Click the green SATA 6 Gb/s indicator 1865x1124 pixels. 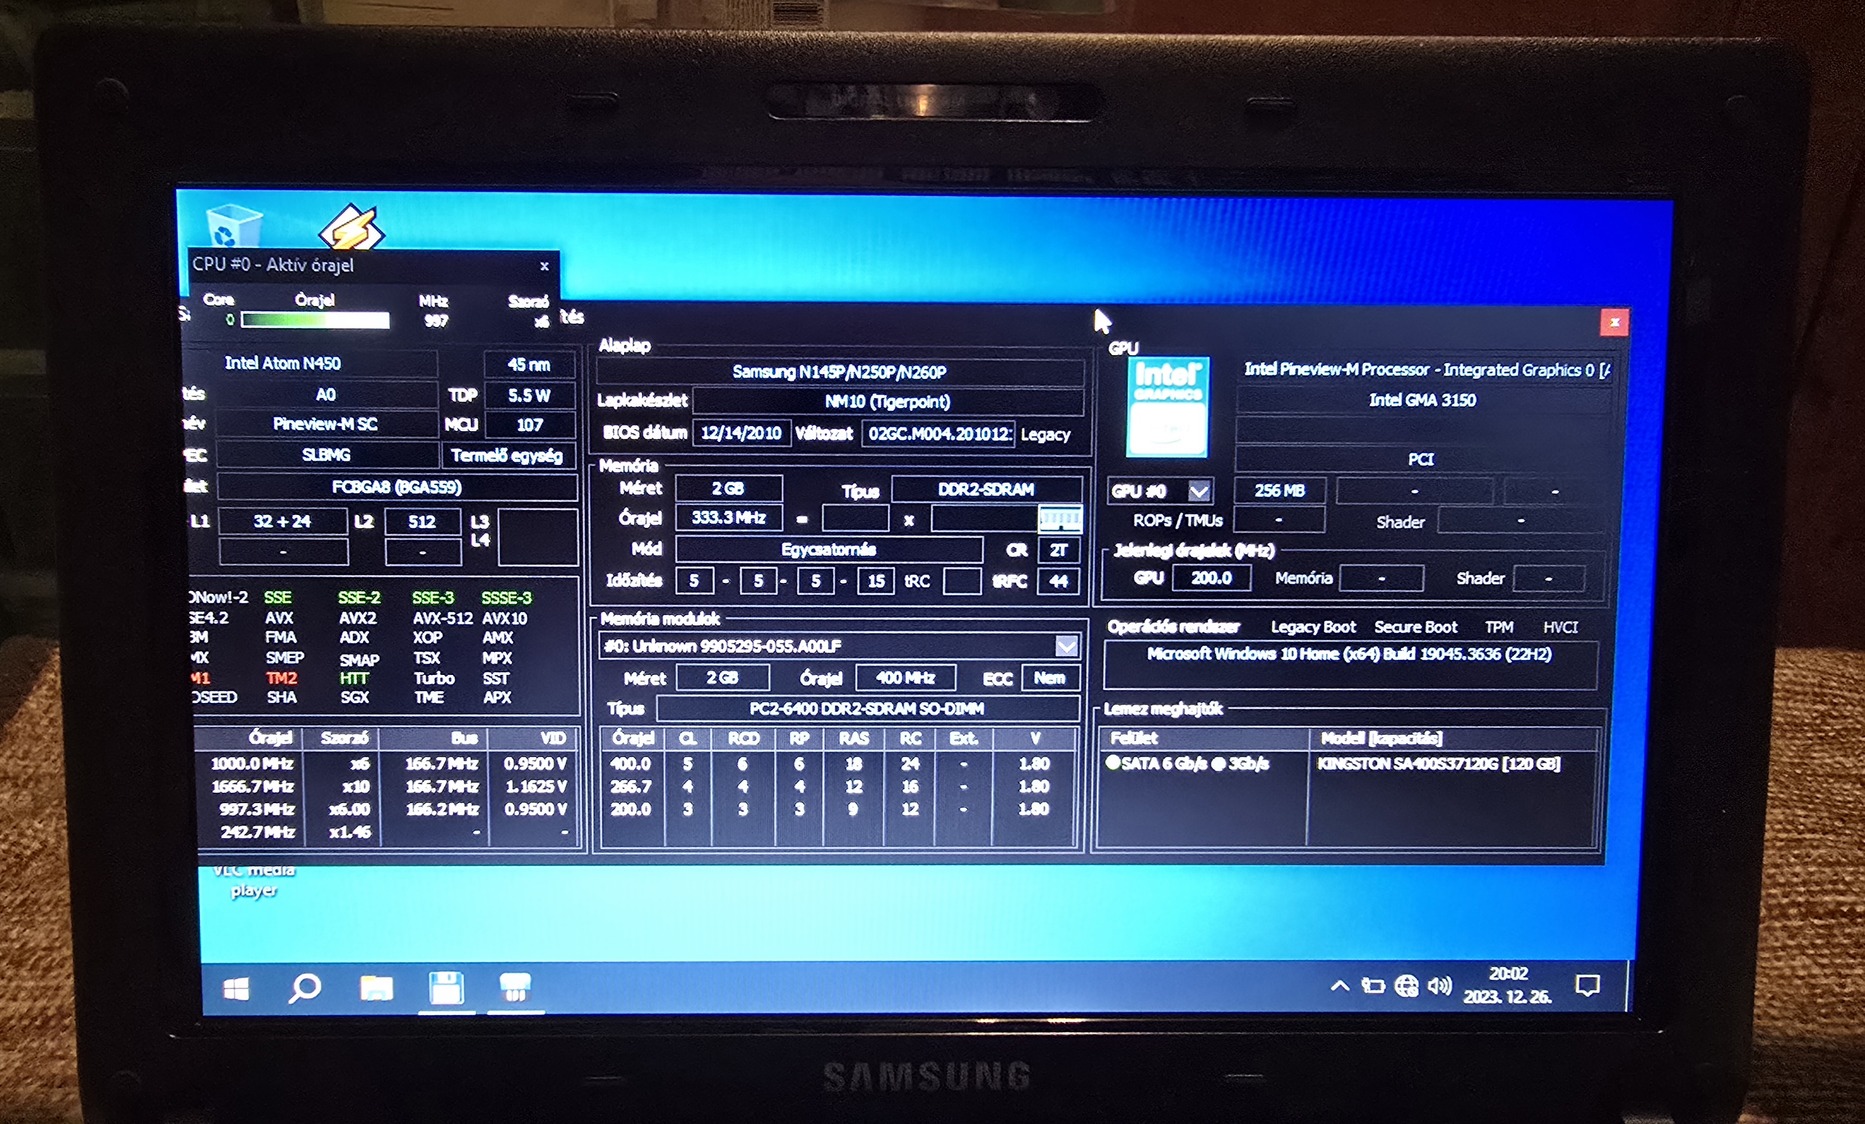1113,763
